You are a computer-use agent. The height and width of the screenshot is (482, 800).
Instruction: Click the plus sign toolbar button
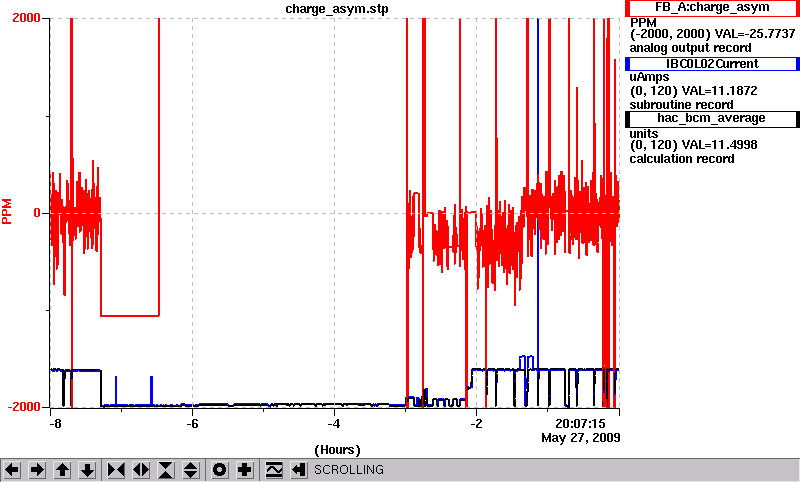[245, 470]
